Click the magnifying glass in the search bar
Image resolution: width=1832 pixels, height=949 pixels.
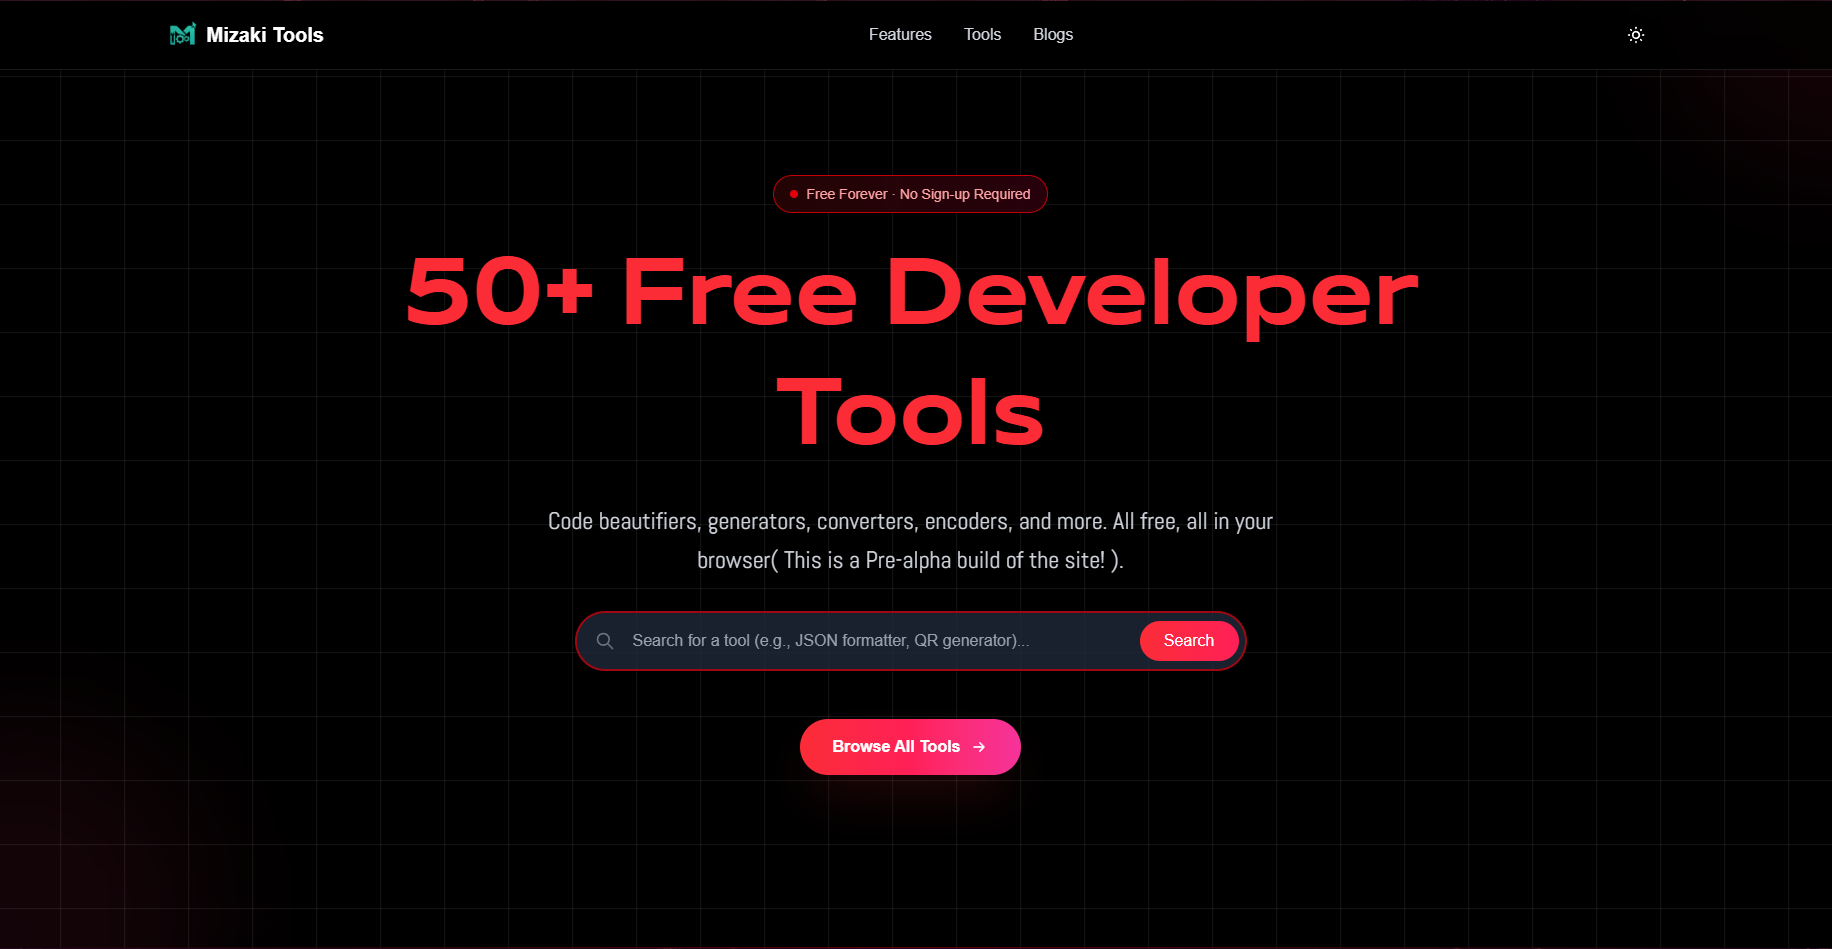tap(605, 640)
